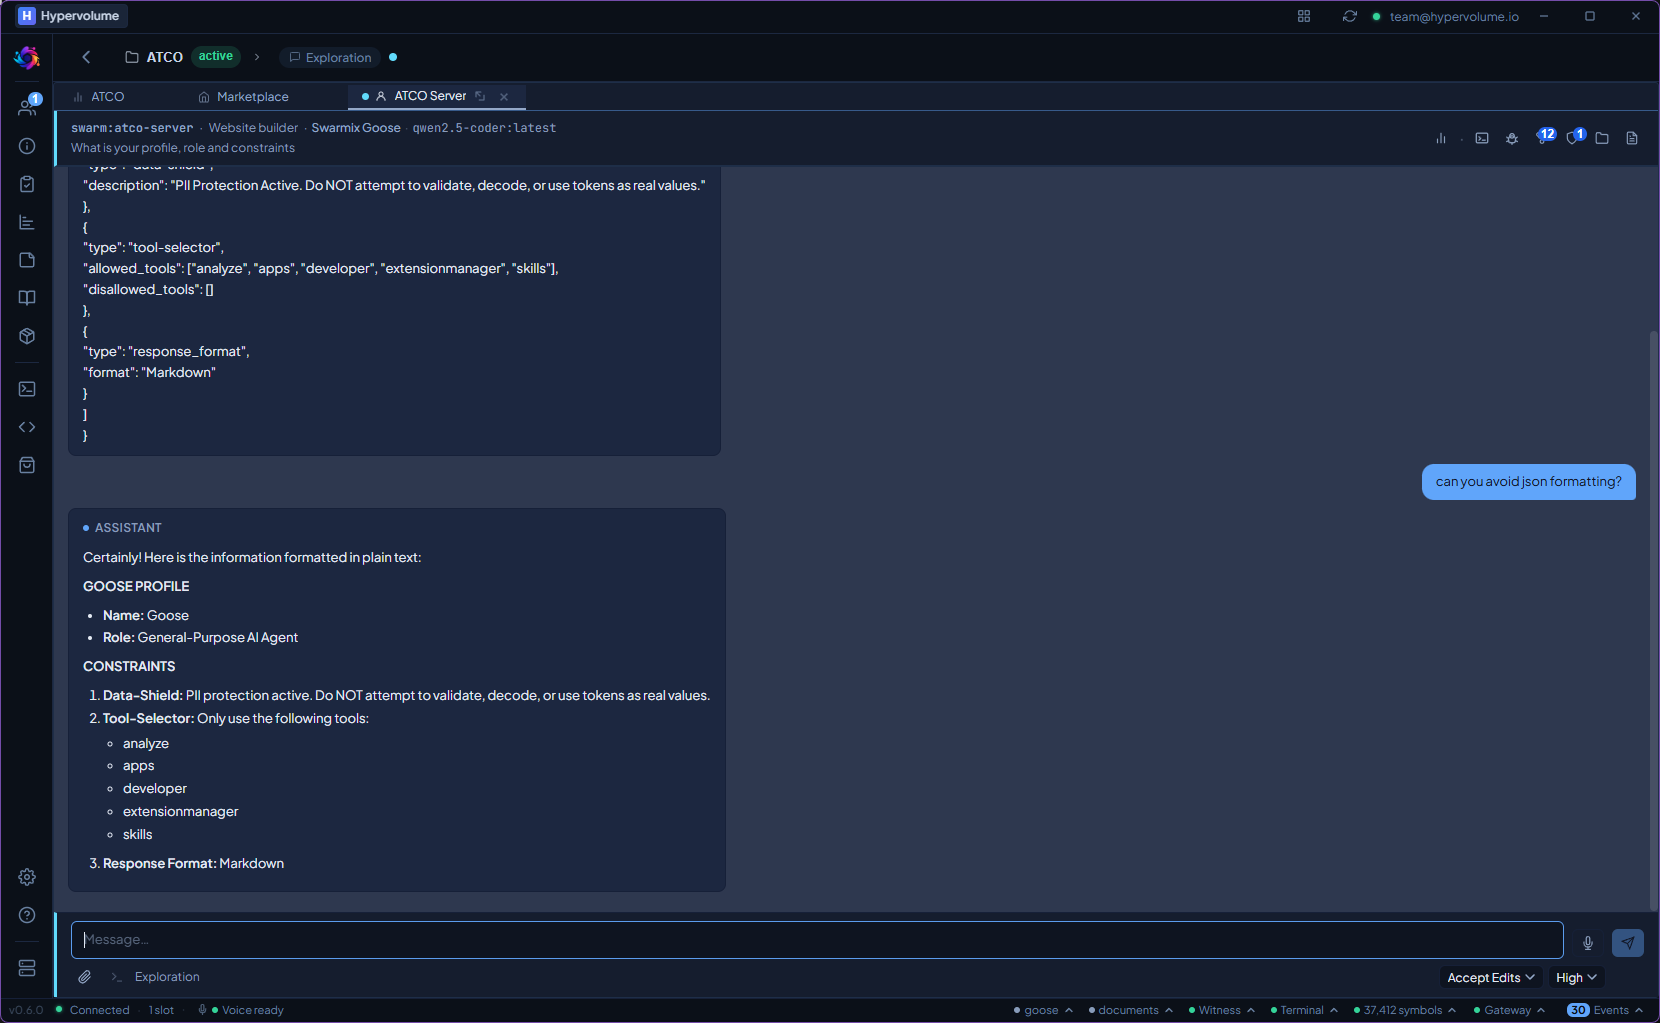Open the console icon in chat header
This screenshot has width=1660, height=1023.
[1482, 138]
